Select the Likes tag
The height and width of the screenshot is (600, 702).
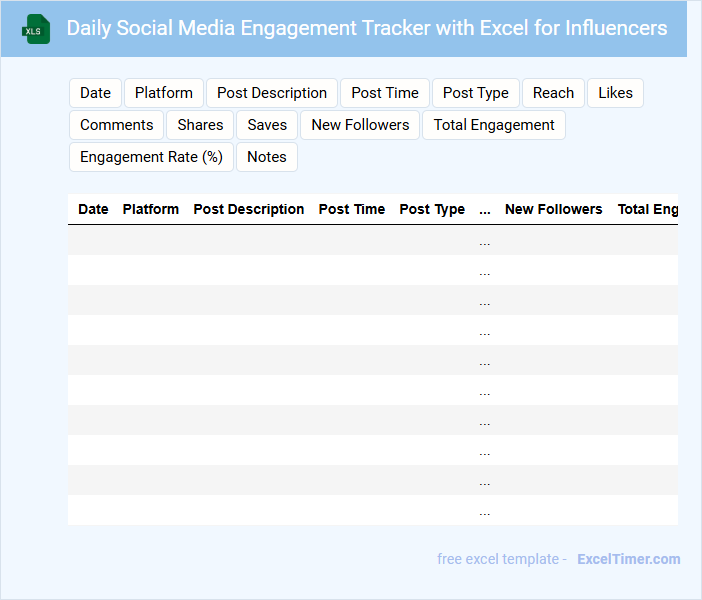[615, 93]
